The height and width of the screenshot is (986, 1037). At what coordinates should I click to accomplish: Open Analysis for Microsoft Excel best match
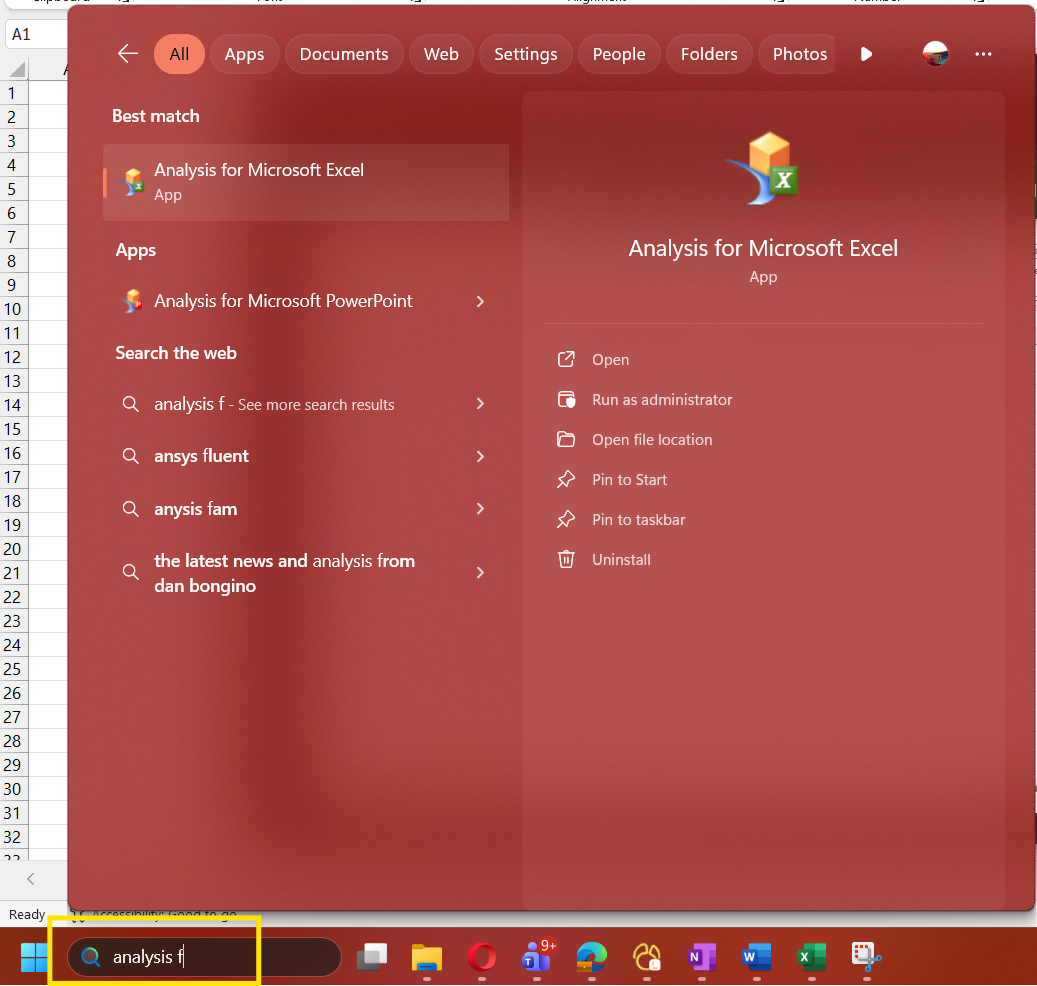(x=305, y=181)
